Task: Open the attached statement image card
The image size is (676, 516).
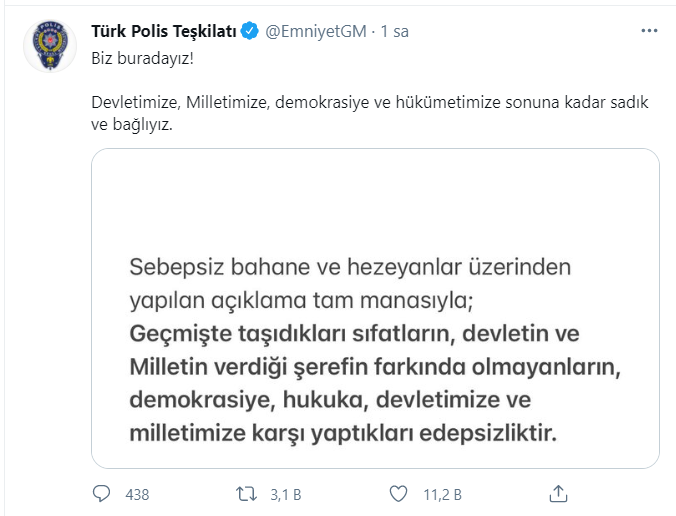Action: click(x=375, y=308)
